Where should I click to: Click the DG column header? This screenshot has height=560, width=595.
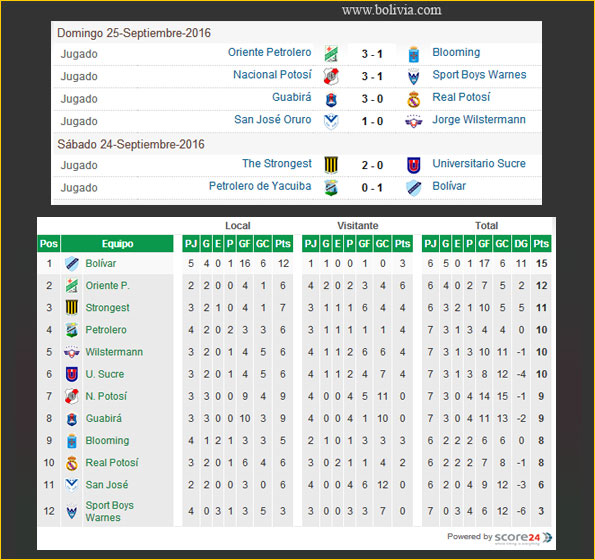[x=521, y=244]
